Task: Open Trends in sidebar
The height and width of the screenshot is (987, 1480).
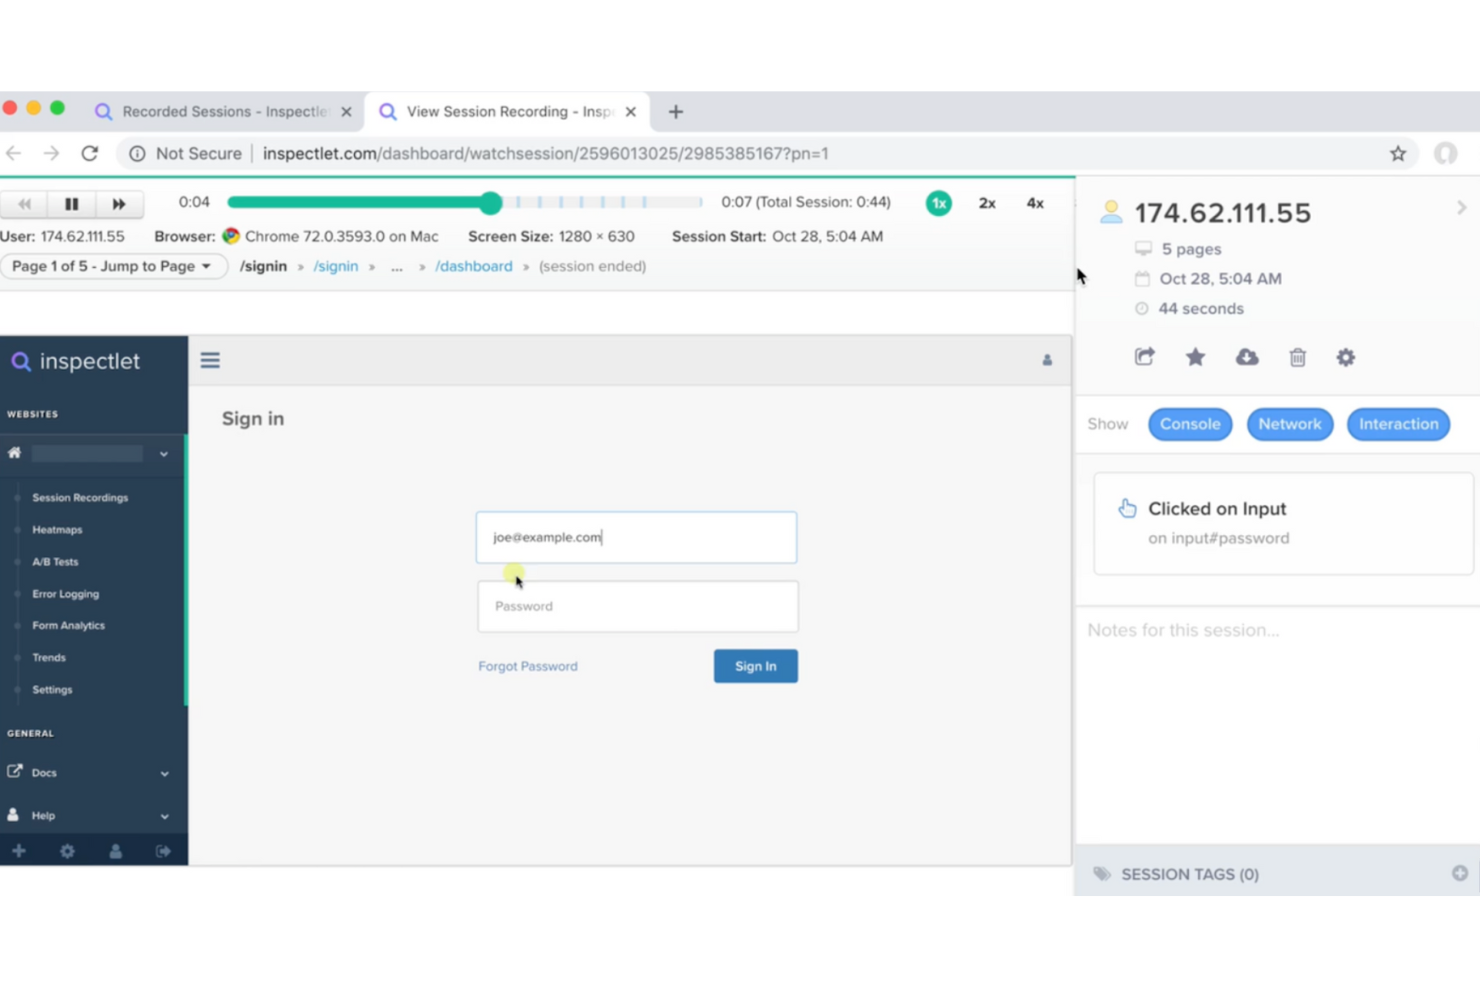Action: pyautogui.click(x=49, y=657)
